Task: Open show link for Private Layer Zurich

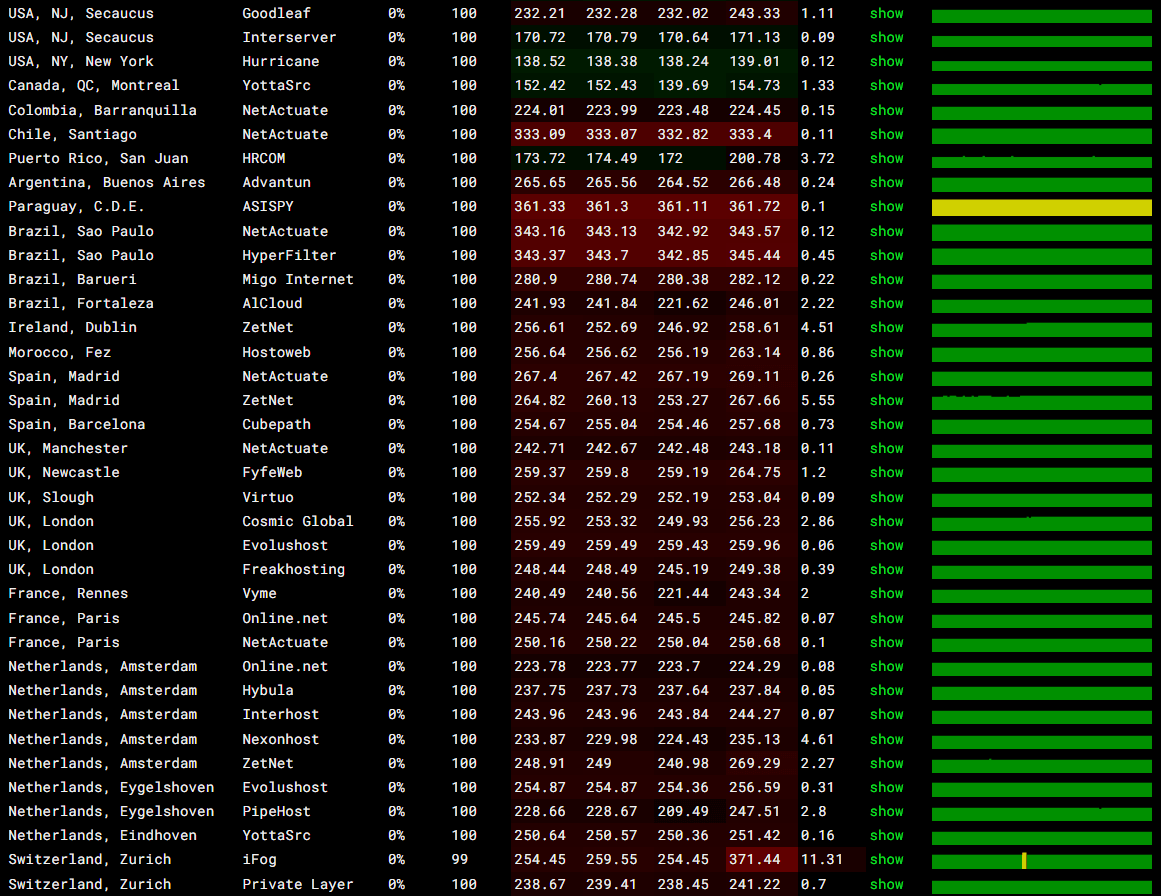Action: pyautogui.click(x=886, y=884)
